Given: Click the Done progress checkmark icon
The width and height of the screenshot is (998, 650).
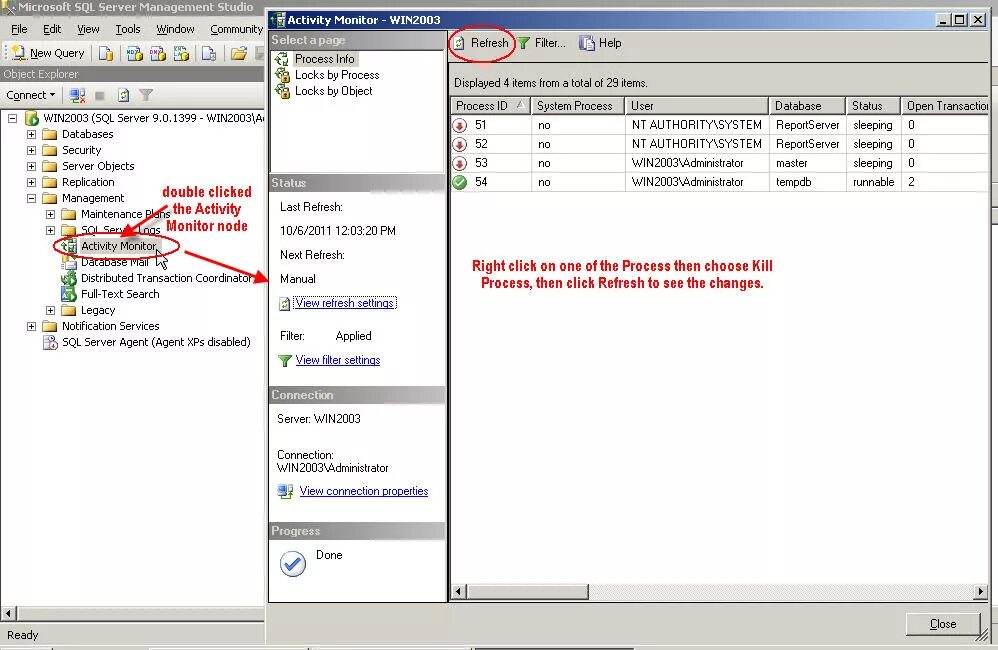Looking at the screenshot, I should 293,563.
